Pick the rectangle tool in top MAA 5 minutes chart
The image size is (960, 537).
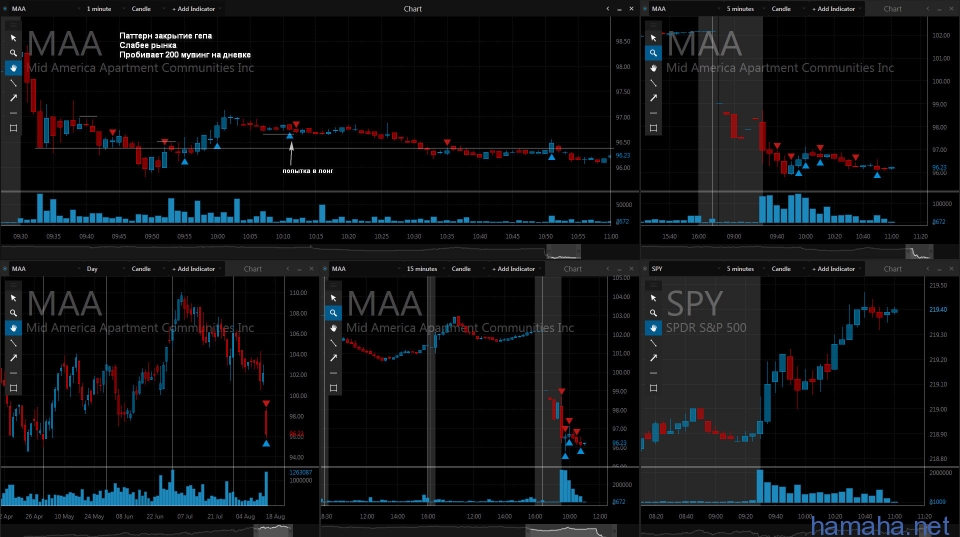coord(653,128)
